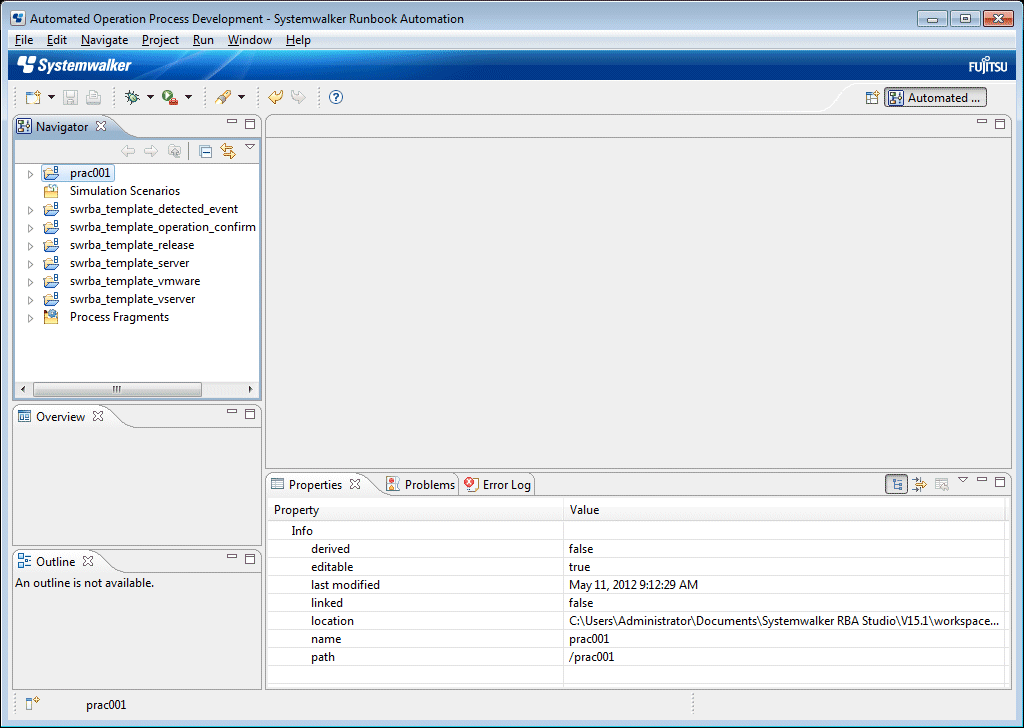Click the Run toolbar icon
This screenshot has width=1024, height=728.
point(170,97)
